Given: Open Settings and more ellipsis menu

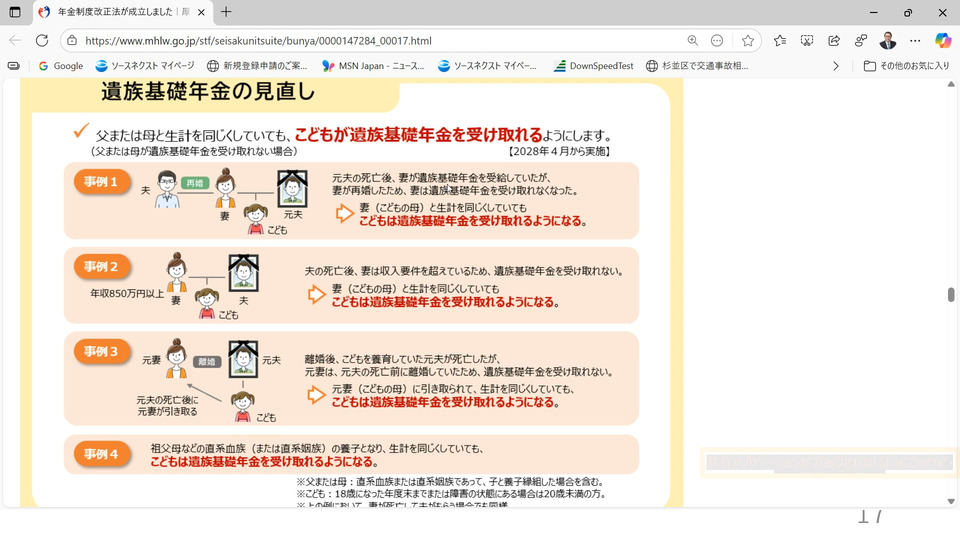Looking at the screenshot, I should tap(915, 40).
